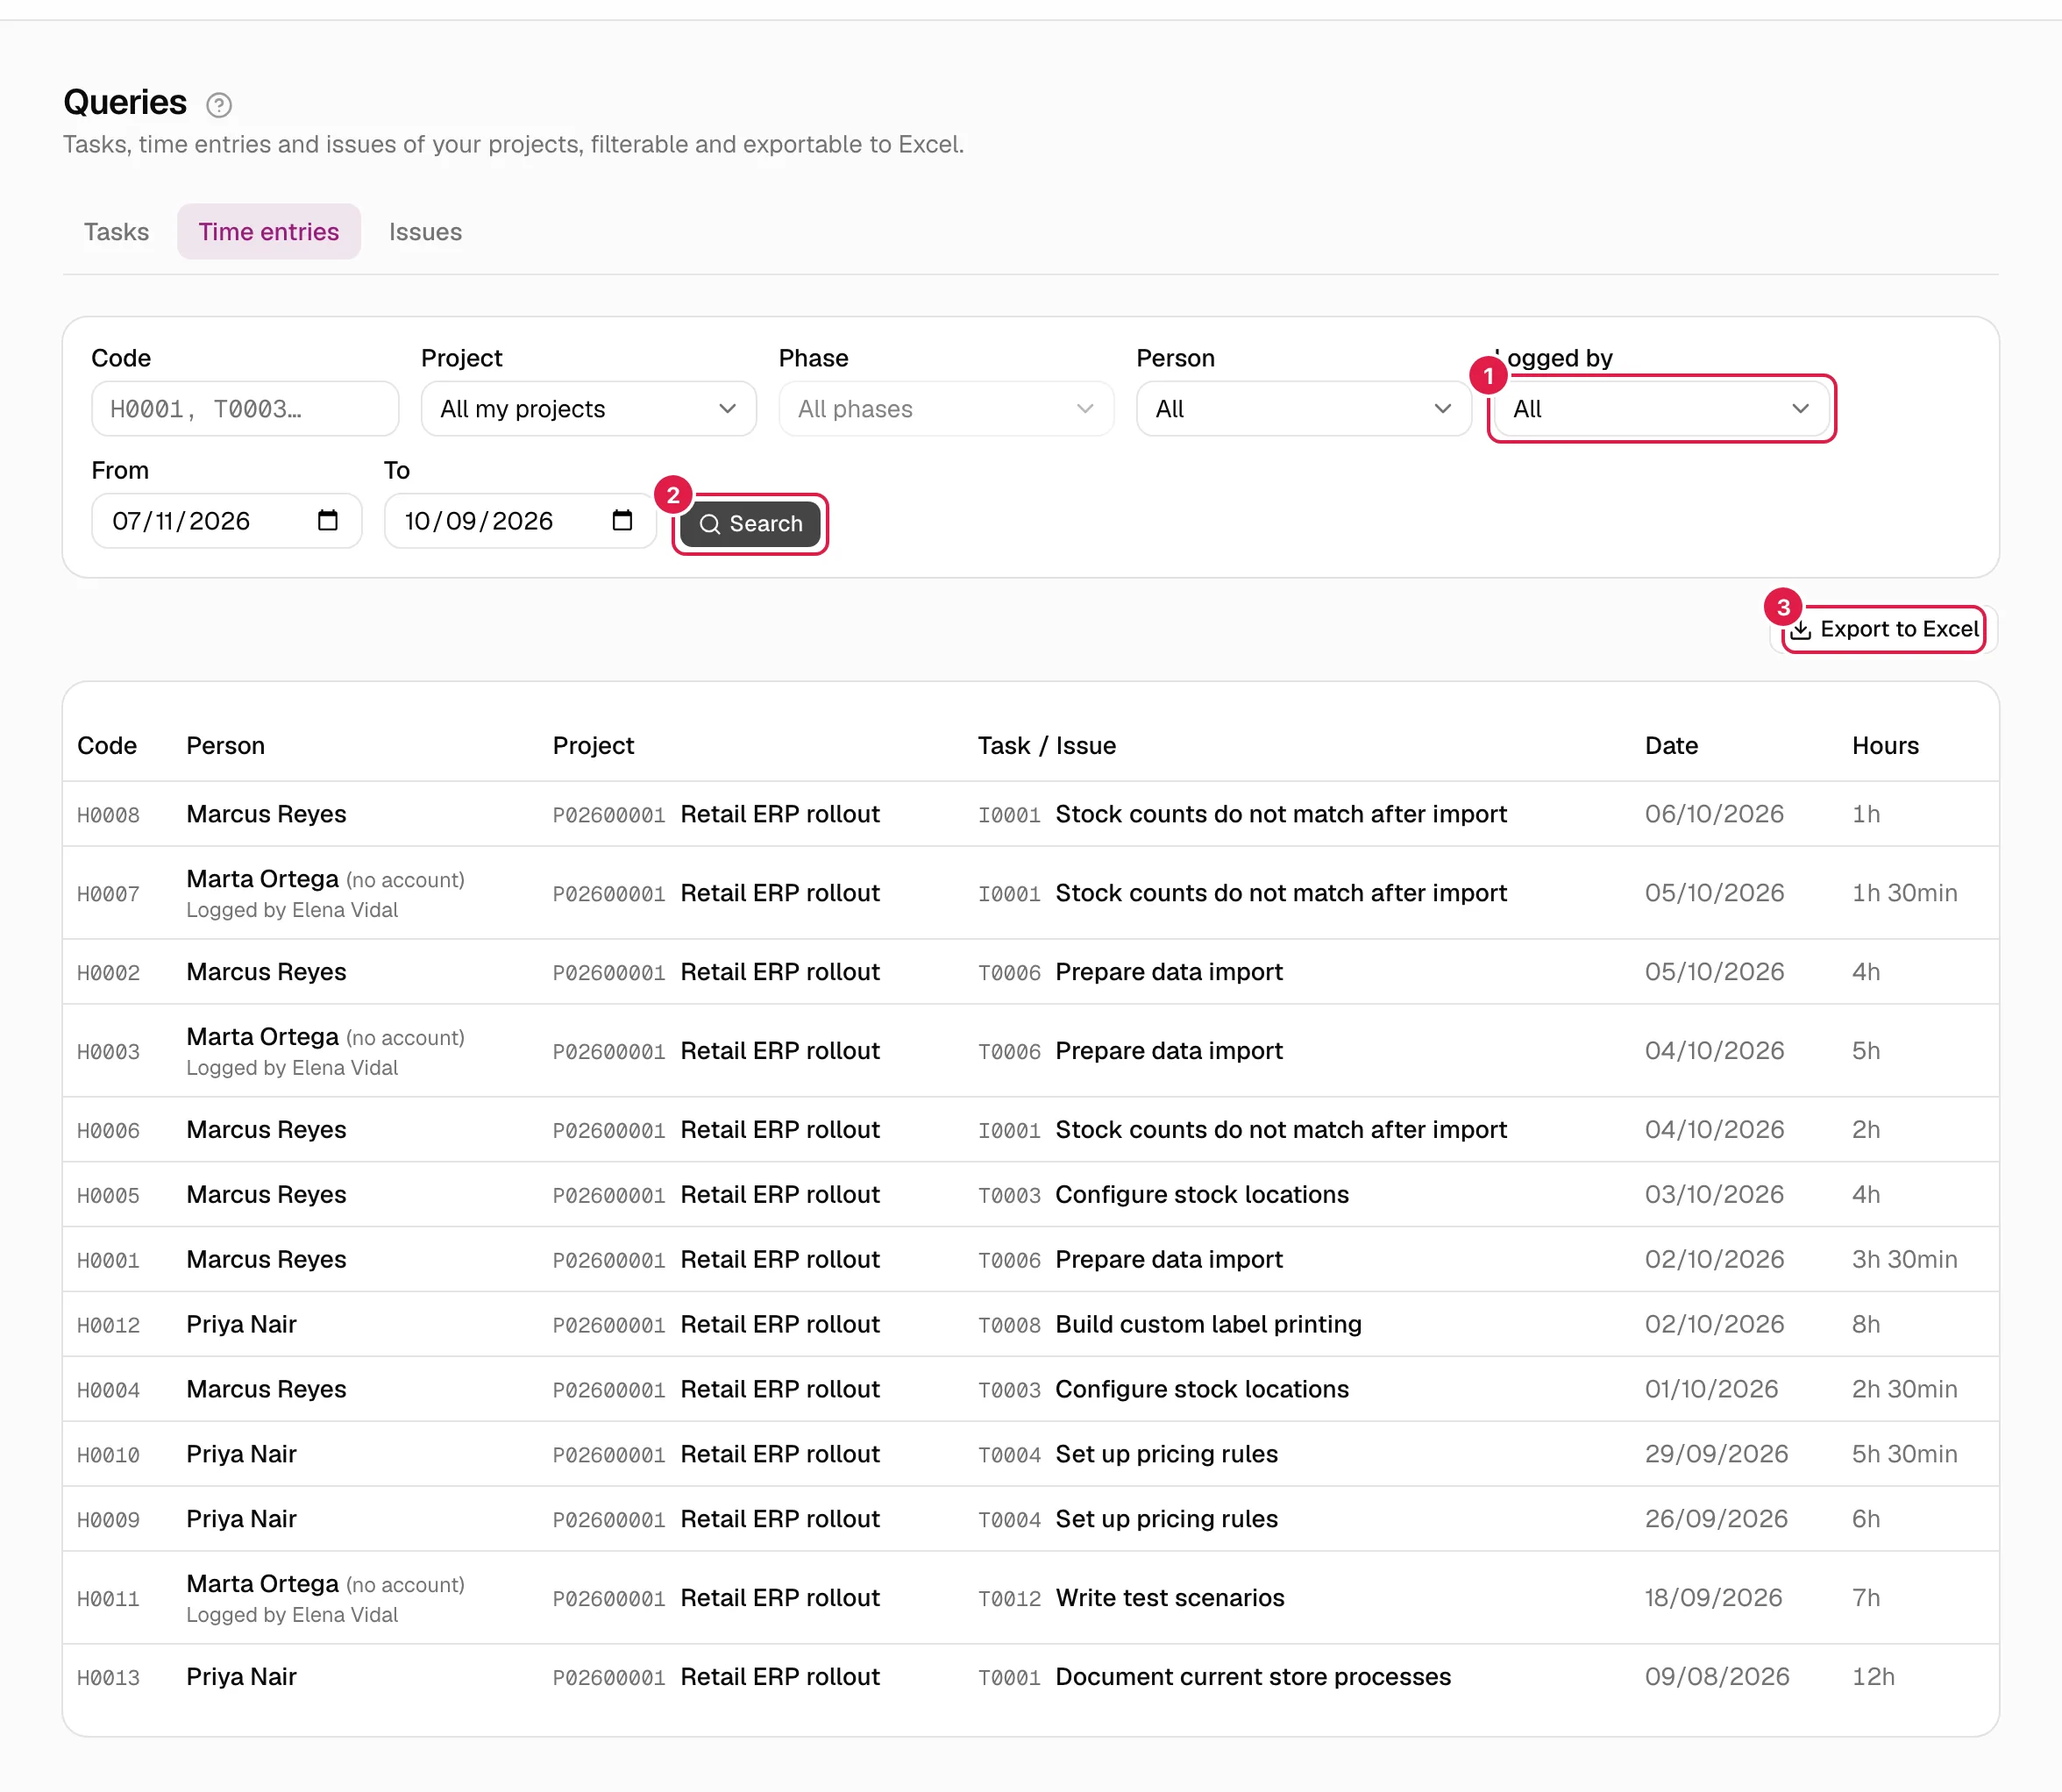Expand the Person filter dropdown

click(1304, 409)
